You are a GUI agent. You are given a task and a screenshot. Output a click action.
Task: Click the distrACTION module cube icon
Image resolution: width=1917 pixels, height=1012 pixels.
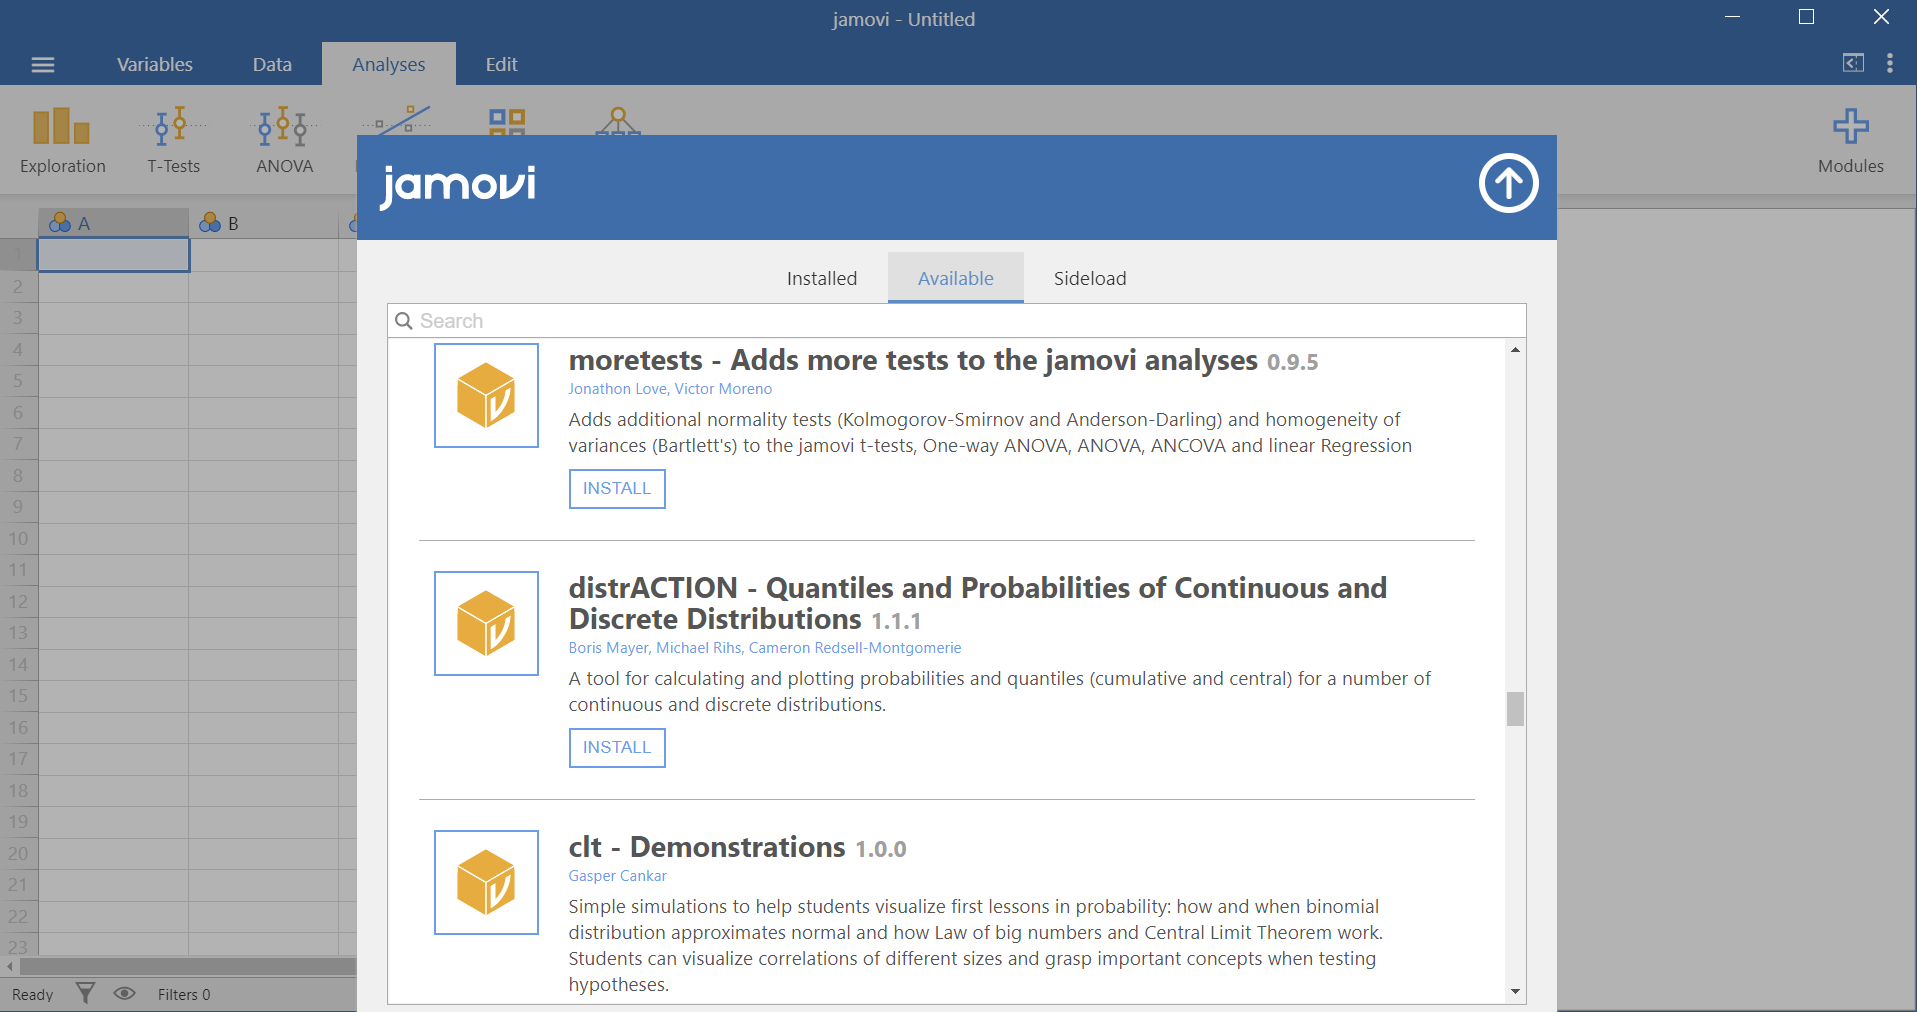[x=486, y=623]
